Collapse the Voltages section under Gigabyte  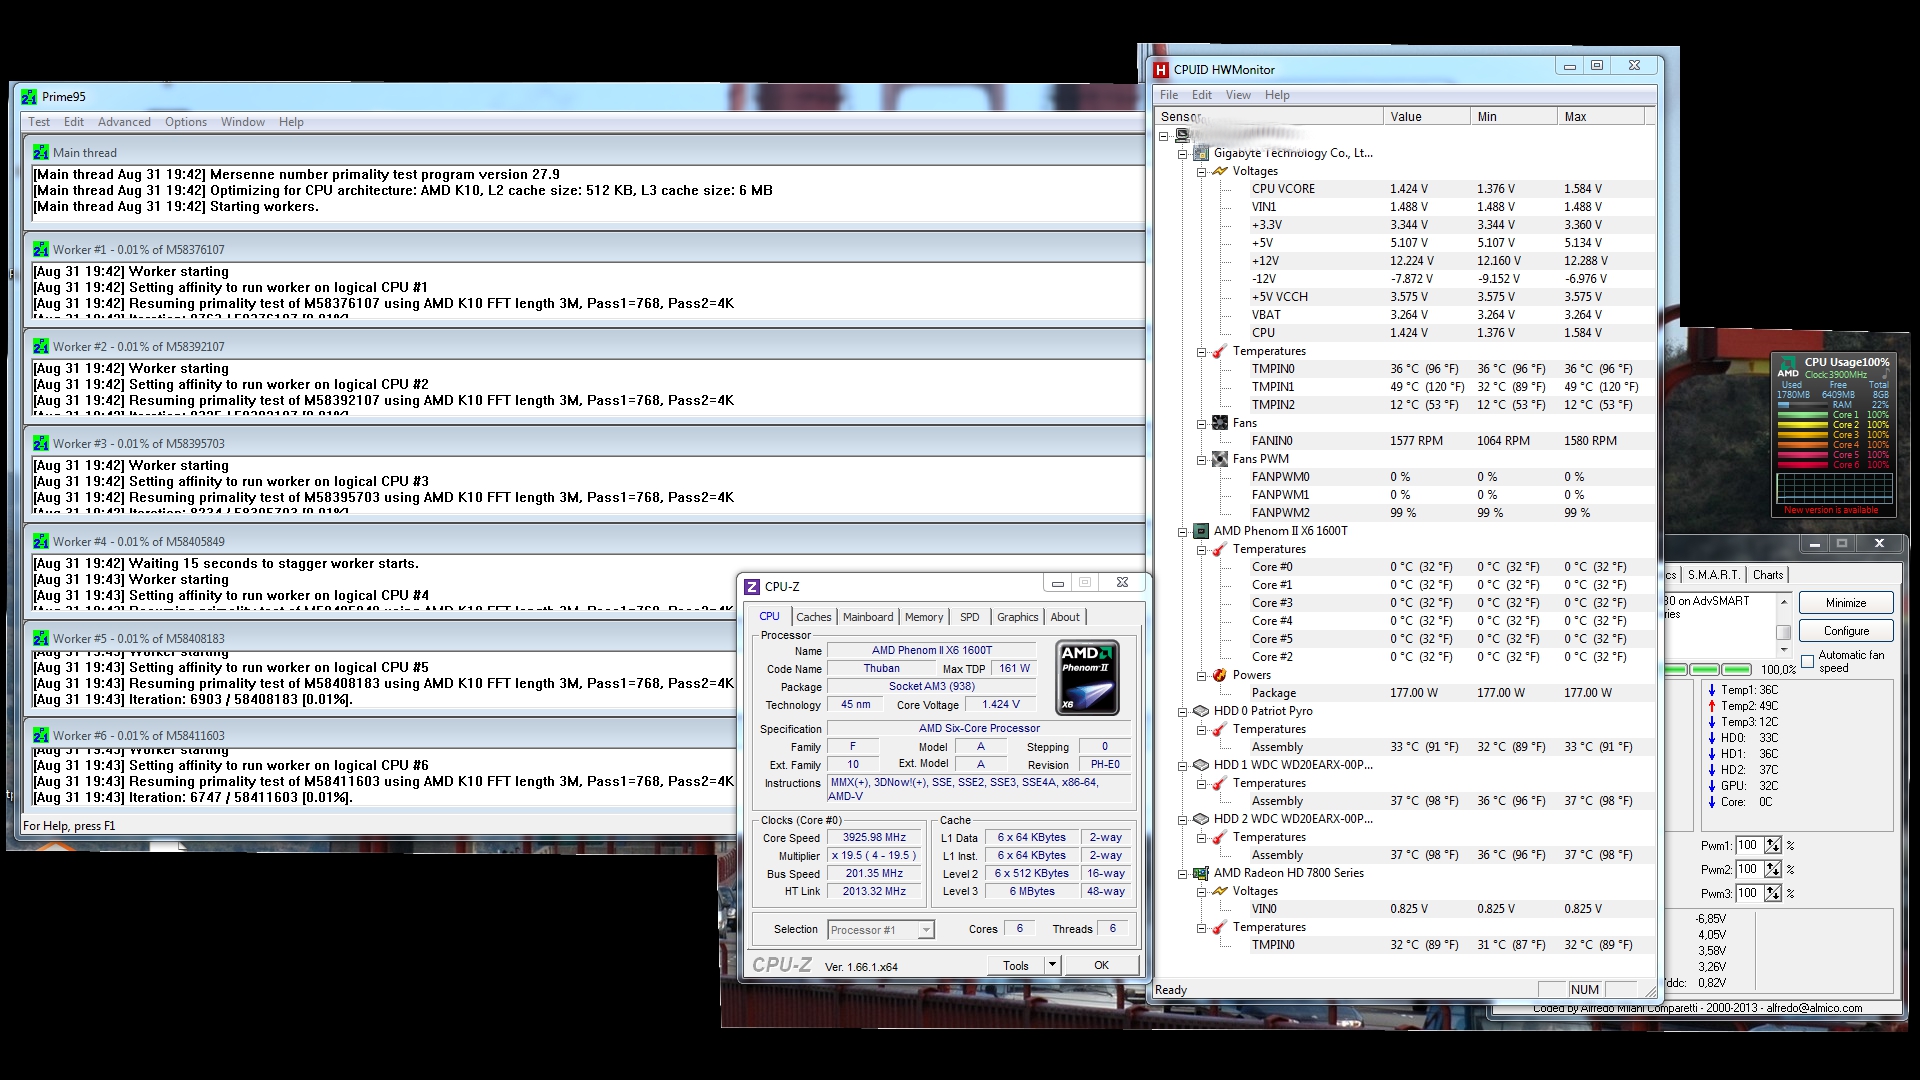(1201, 171)
